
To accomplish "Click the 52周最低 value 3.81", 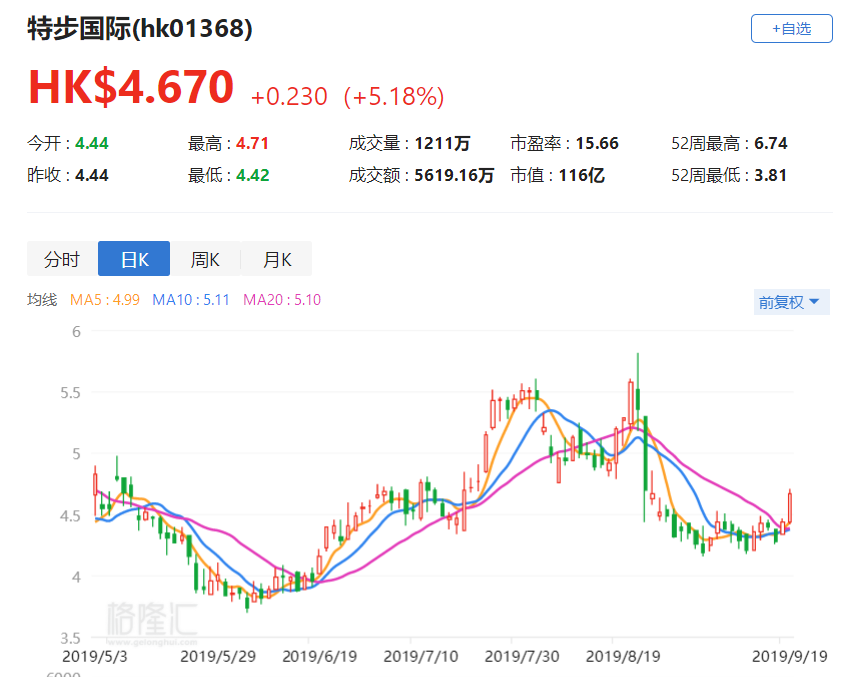I will click(x=770, y=175).
